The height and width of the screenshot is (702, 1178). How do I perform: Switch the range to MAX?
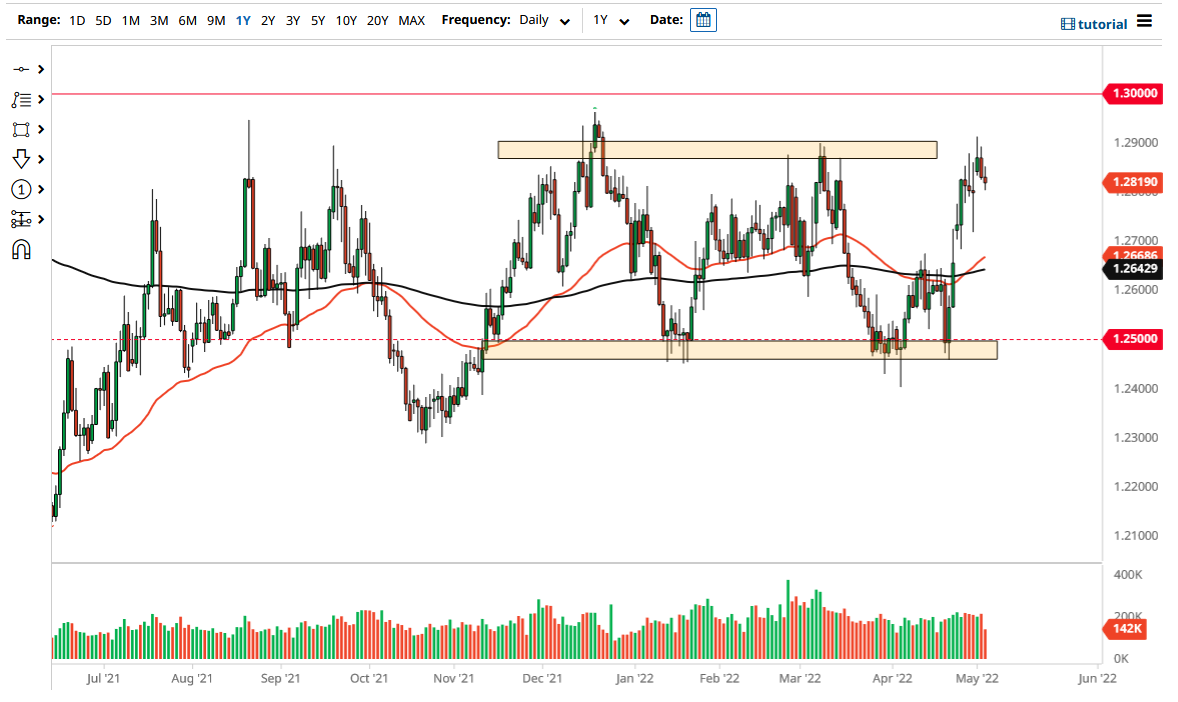point(411,19)
